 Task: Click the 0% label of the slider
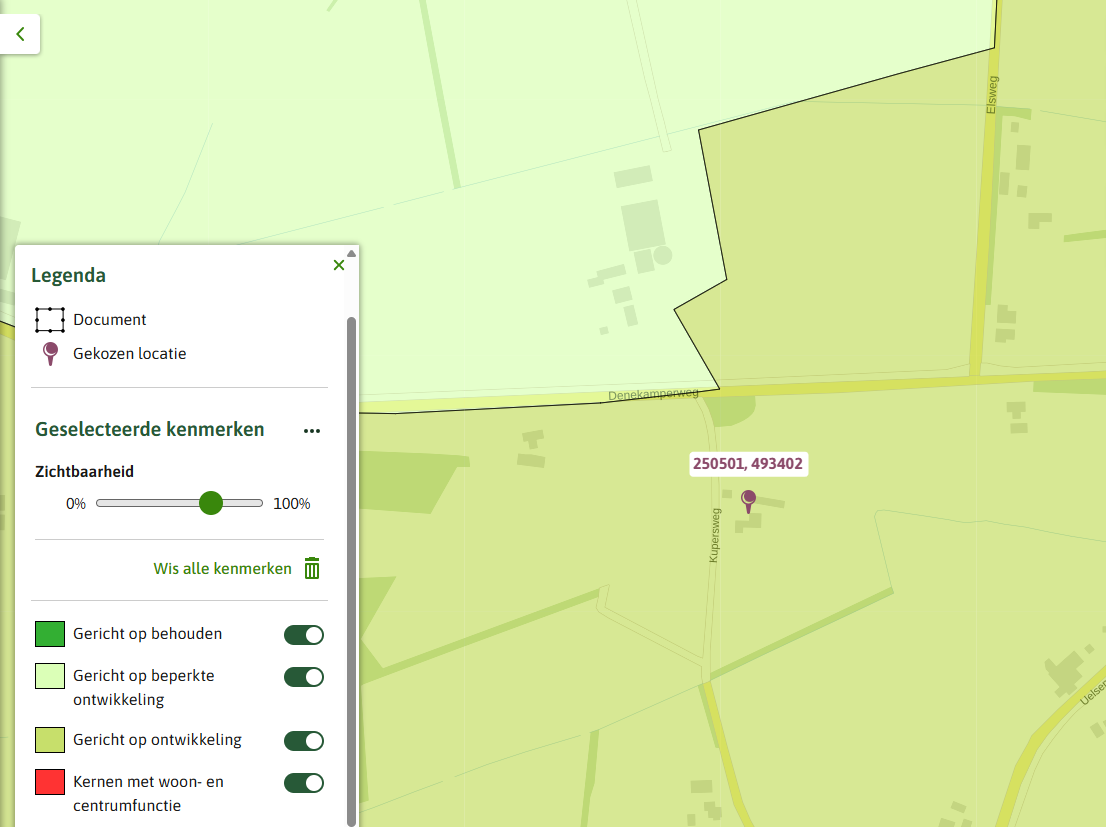[x=75, y=504]
